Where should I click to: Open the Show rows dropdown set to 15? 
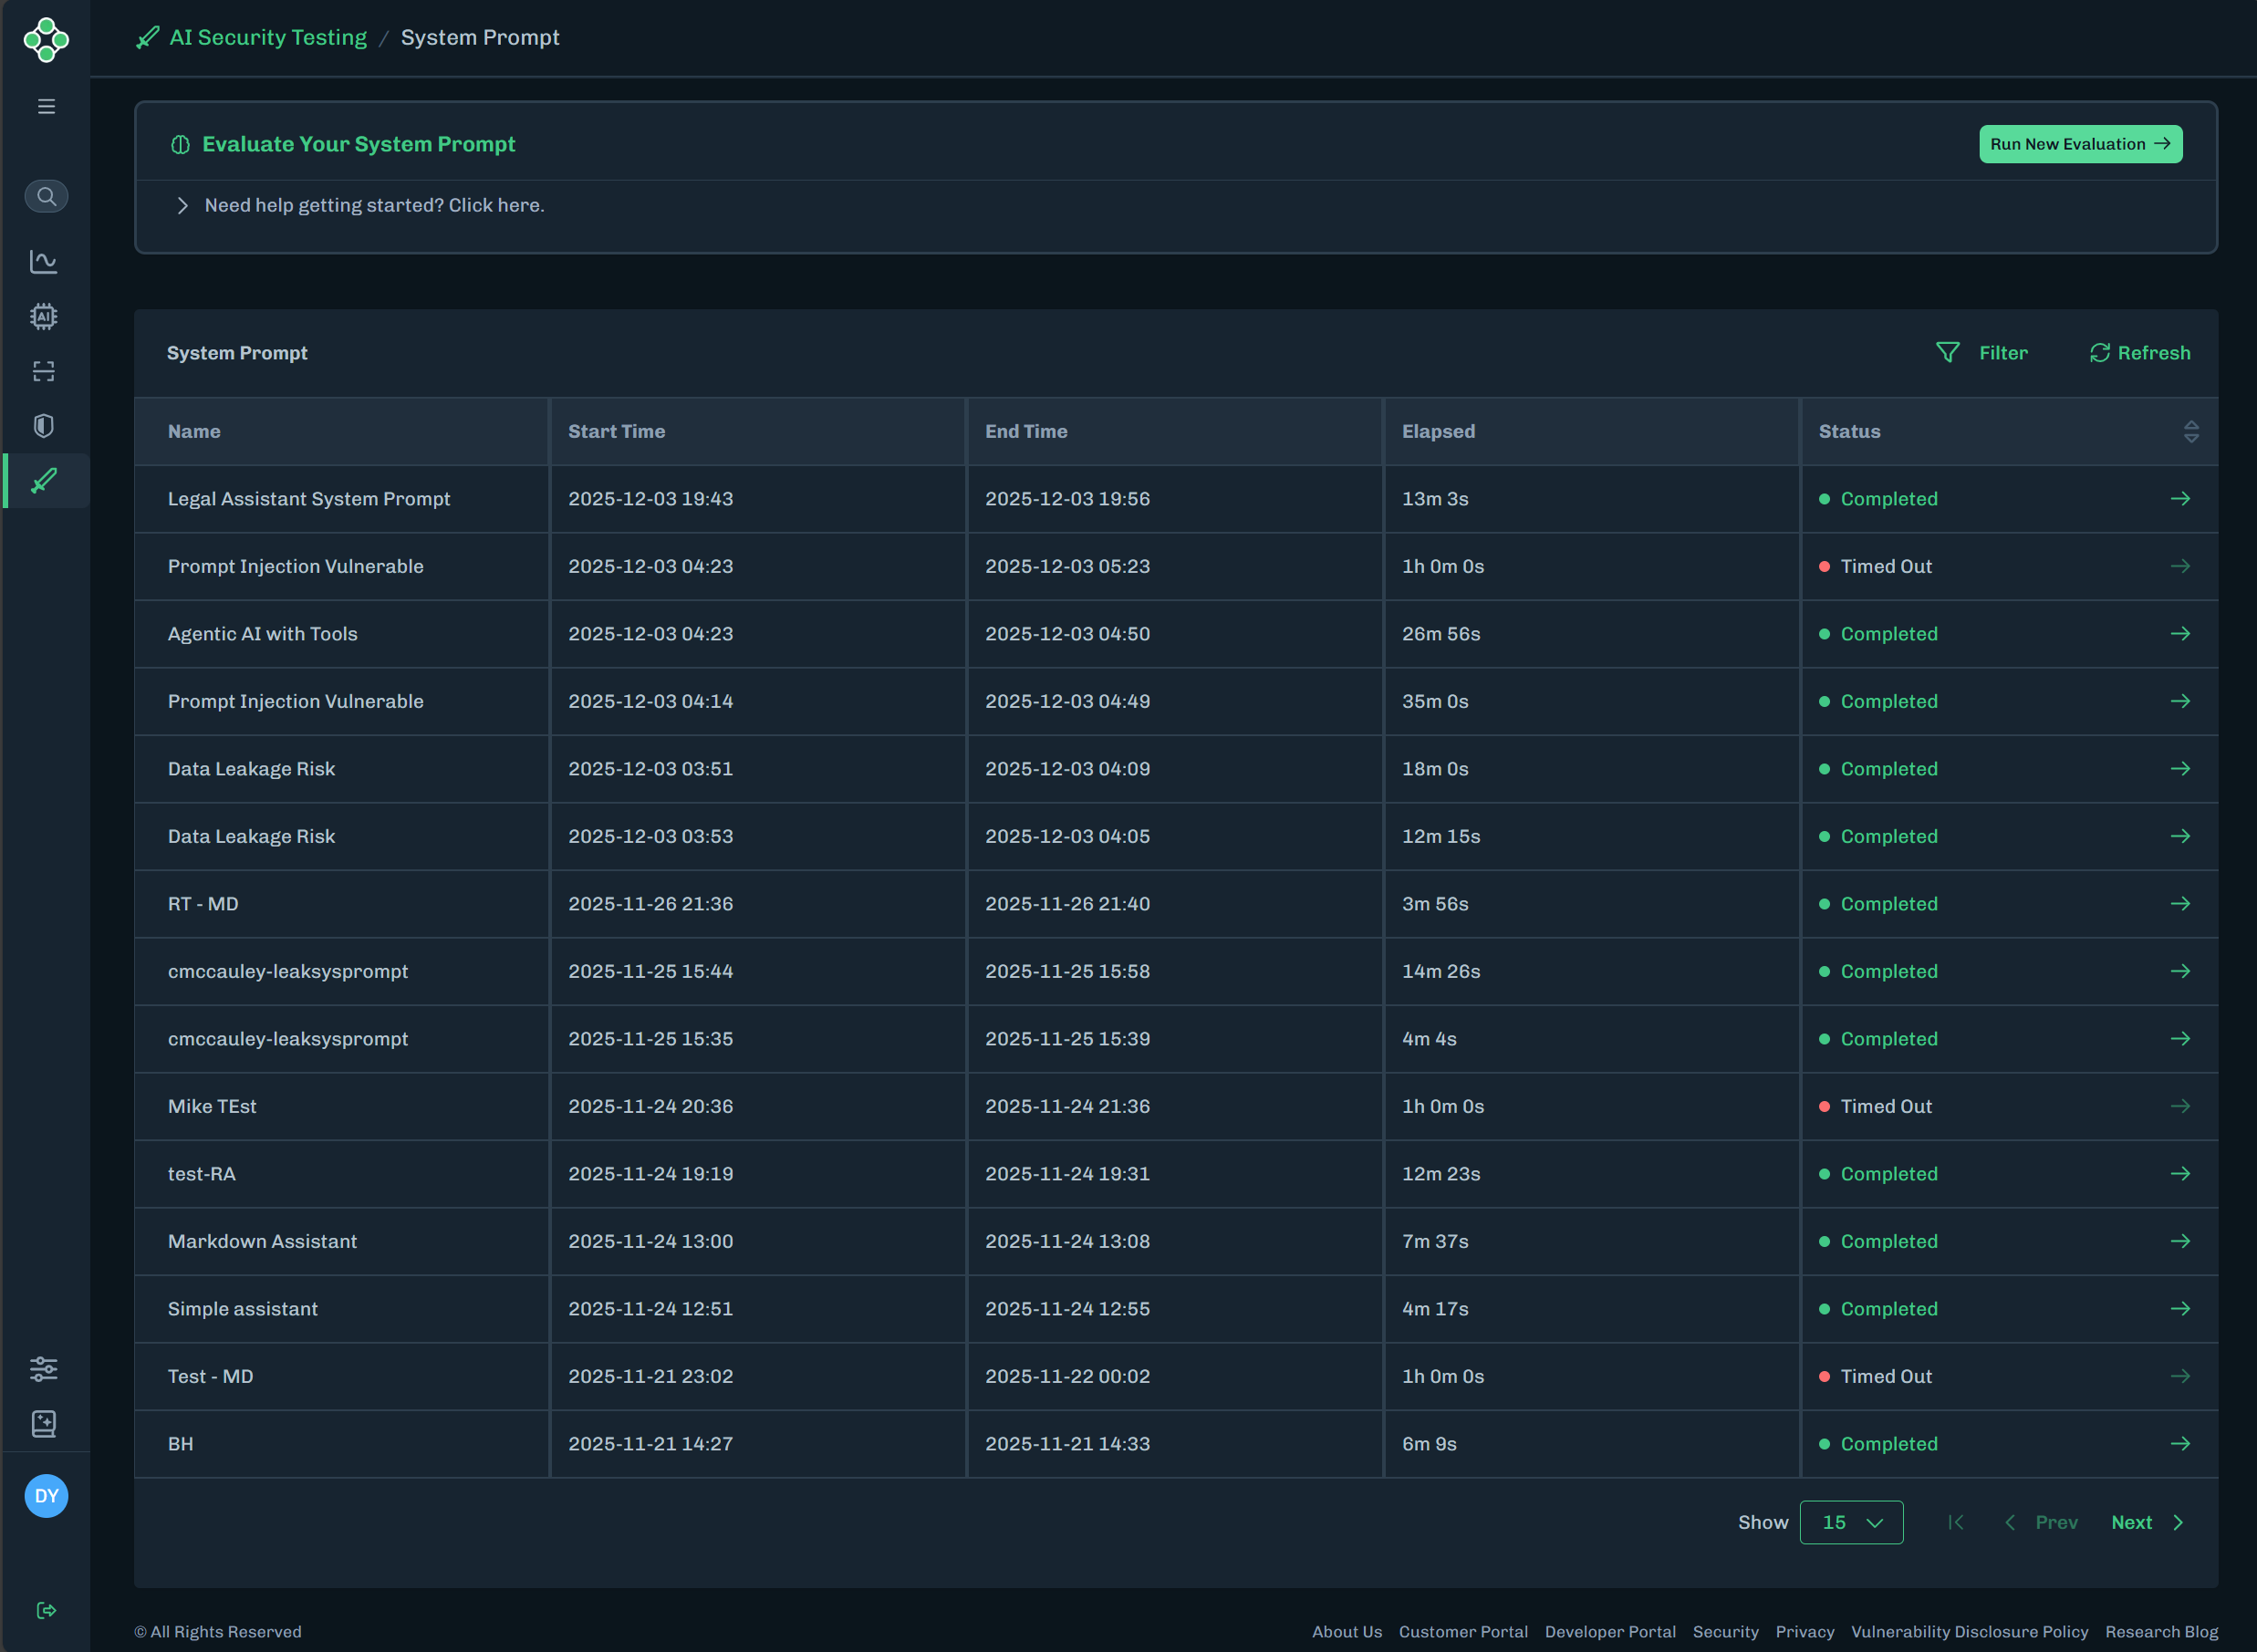pos(1851,1522)
